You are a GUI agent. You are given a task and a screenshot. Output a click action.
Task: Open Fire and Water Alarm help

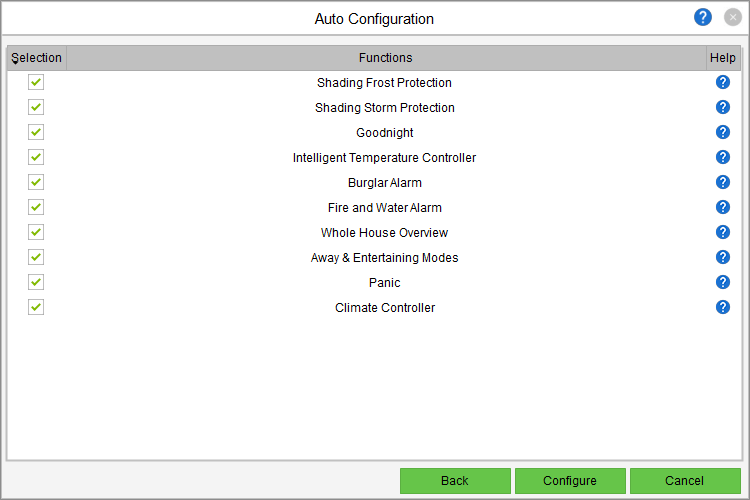(x=723, y=207)
